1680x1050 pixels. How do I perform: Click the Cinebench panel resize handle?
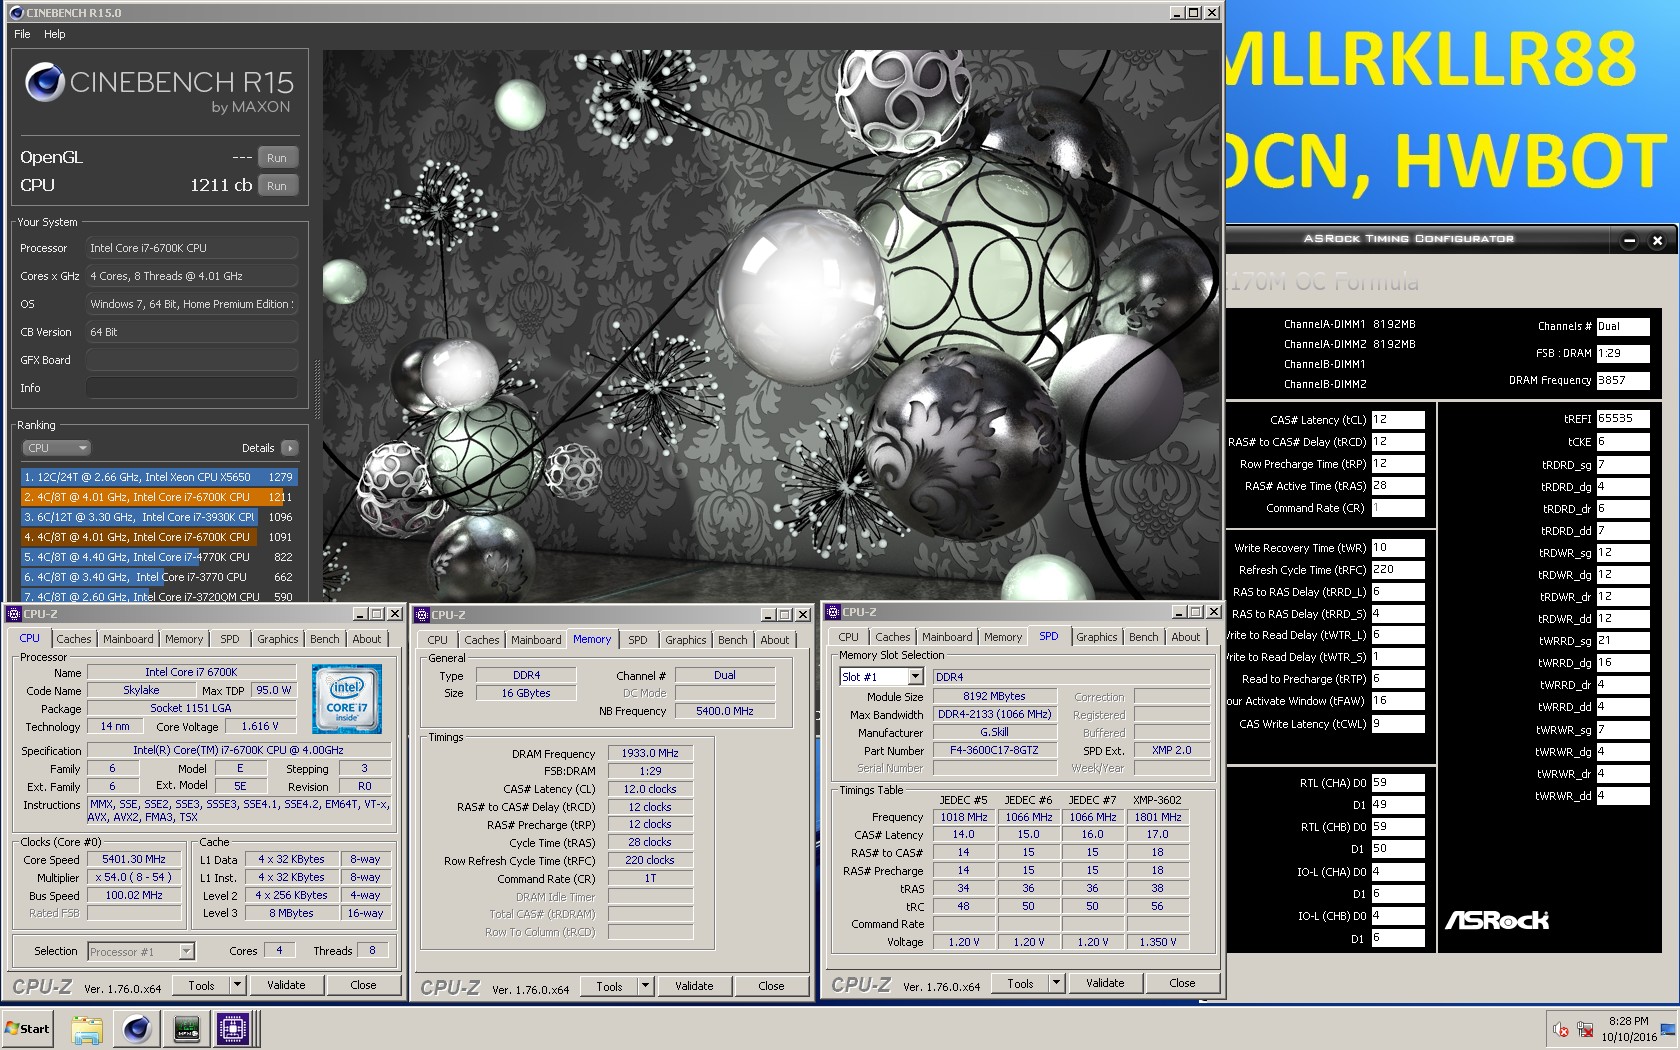(x=318, y=390)
